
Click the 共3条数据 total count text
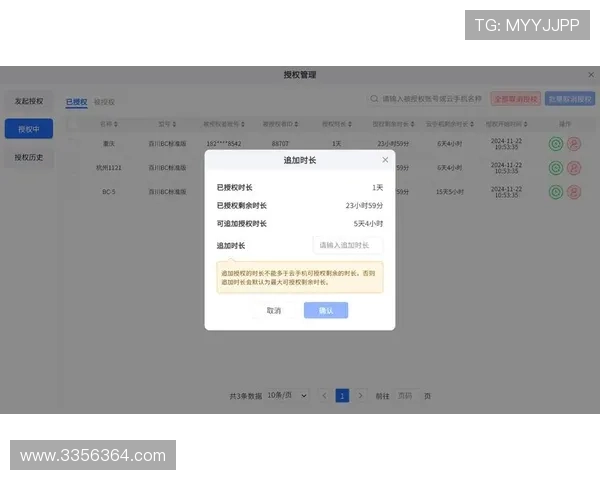pyautogui.click(x=246, y=396)
